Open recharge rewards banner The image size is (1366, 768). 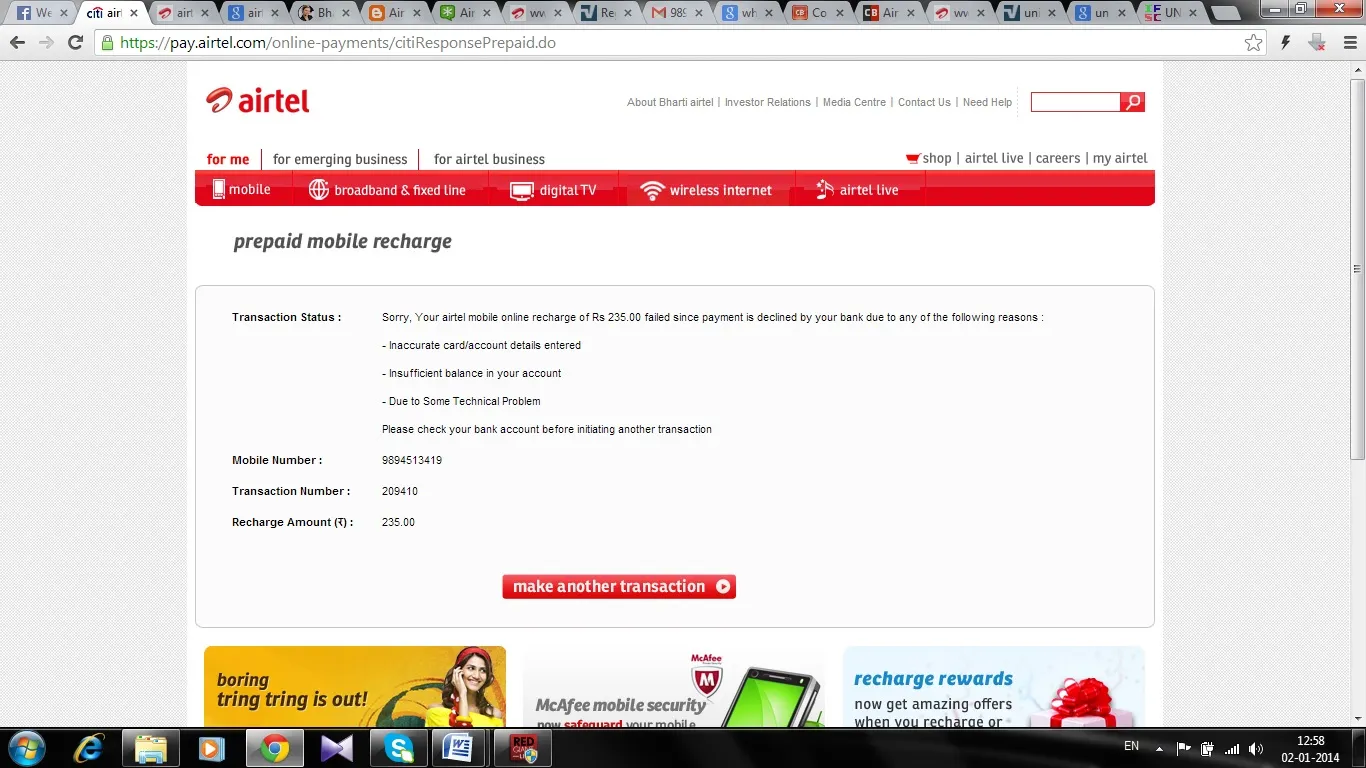[x=994, y=687]
